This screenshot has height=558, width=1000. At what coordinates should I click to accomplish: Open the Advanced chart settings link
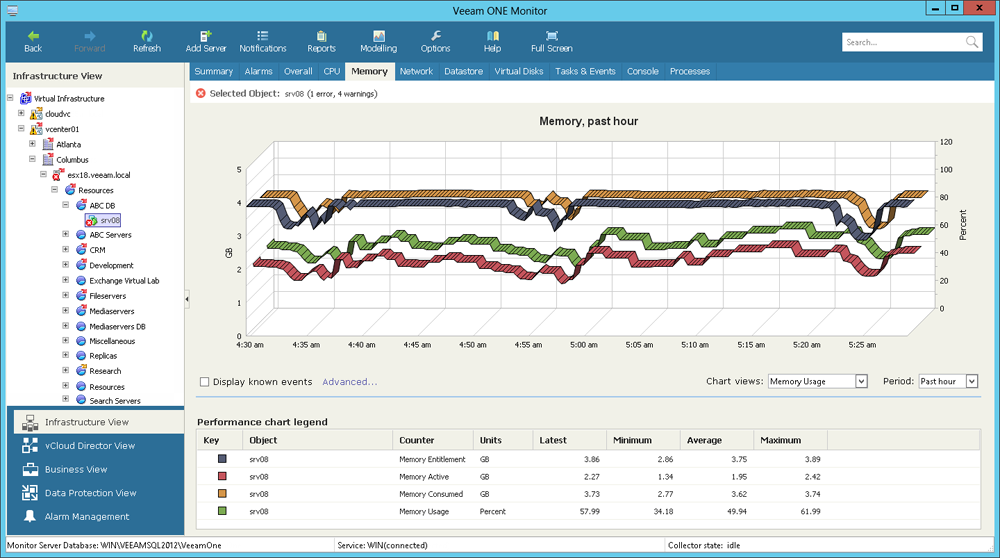[x=349, y=382]
